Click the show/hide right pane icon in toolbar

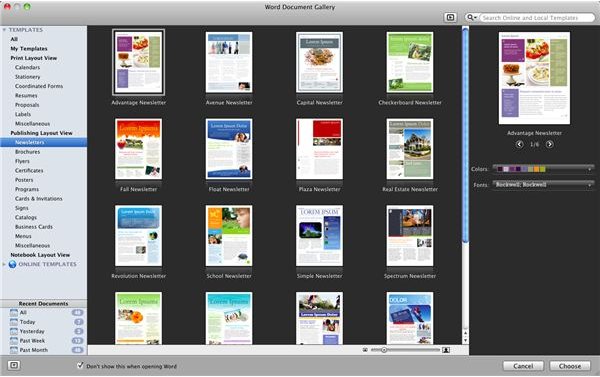pos(450,18)
